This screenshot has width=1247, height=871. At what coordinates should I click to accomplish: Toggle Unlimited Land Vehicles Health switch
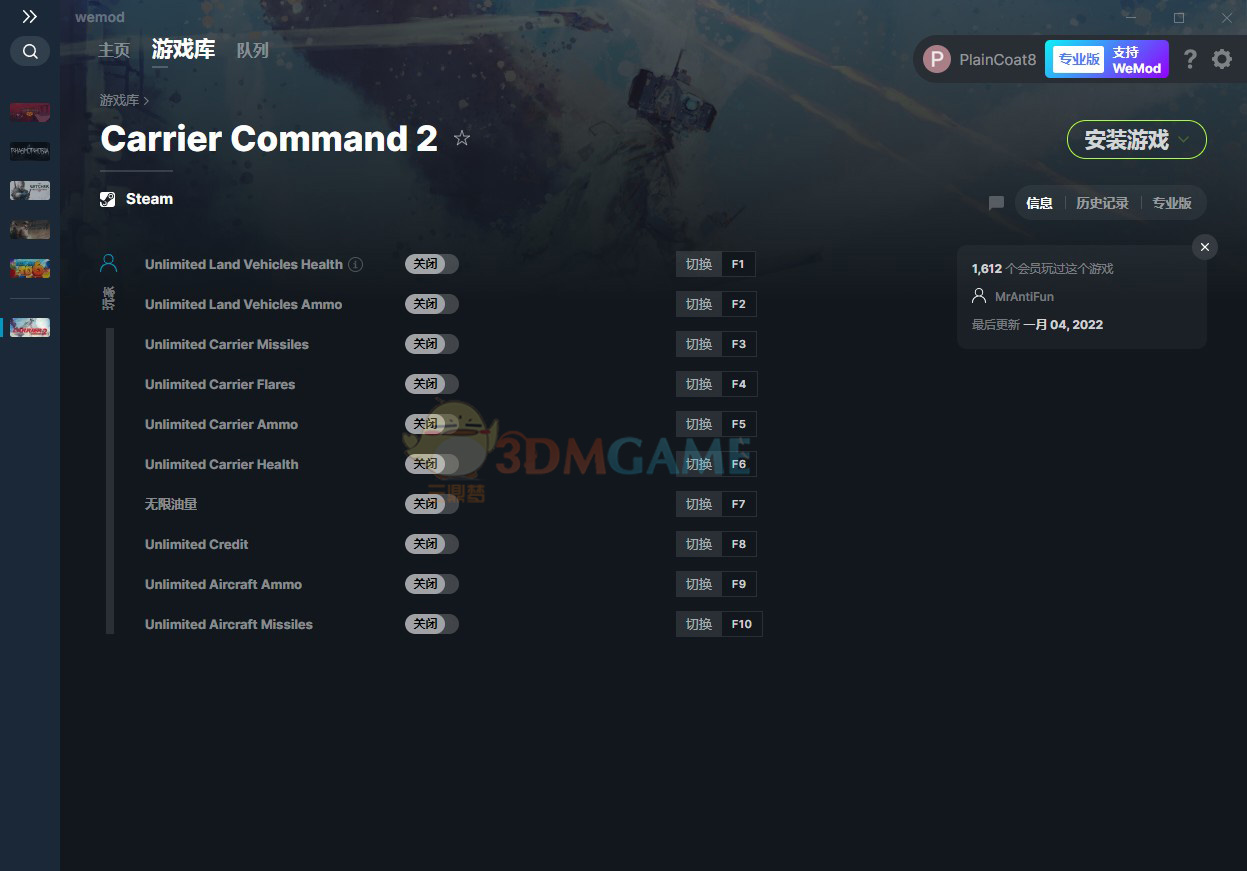click(432, 264)
